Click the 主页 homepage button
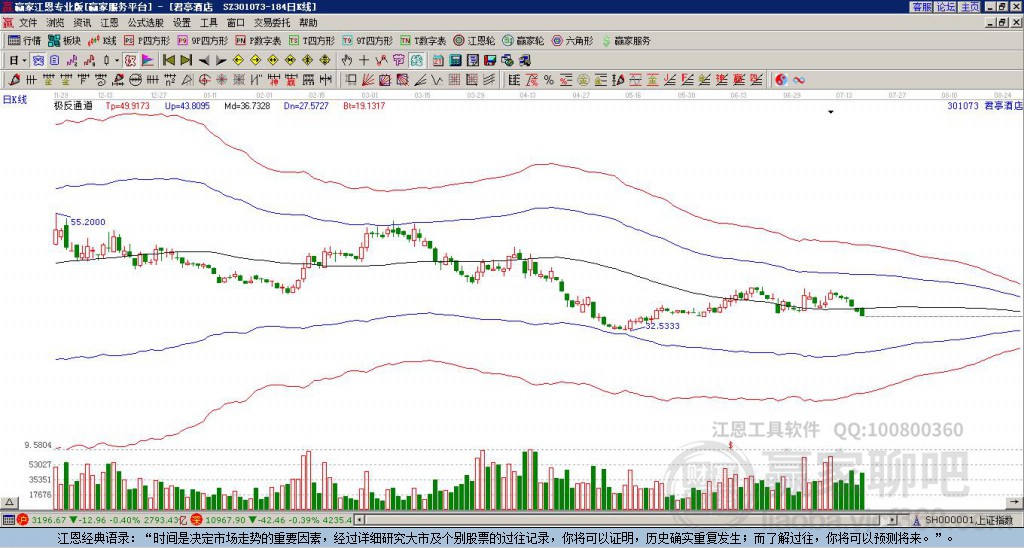 click(x=970, y=7)
